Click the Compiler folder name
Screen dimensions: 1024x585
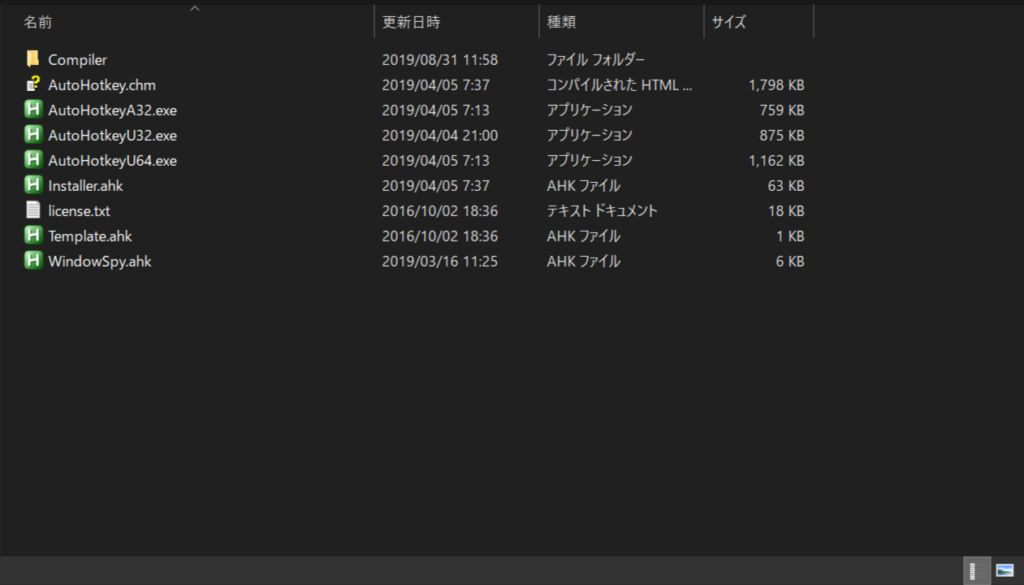tap(77, 60)
